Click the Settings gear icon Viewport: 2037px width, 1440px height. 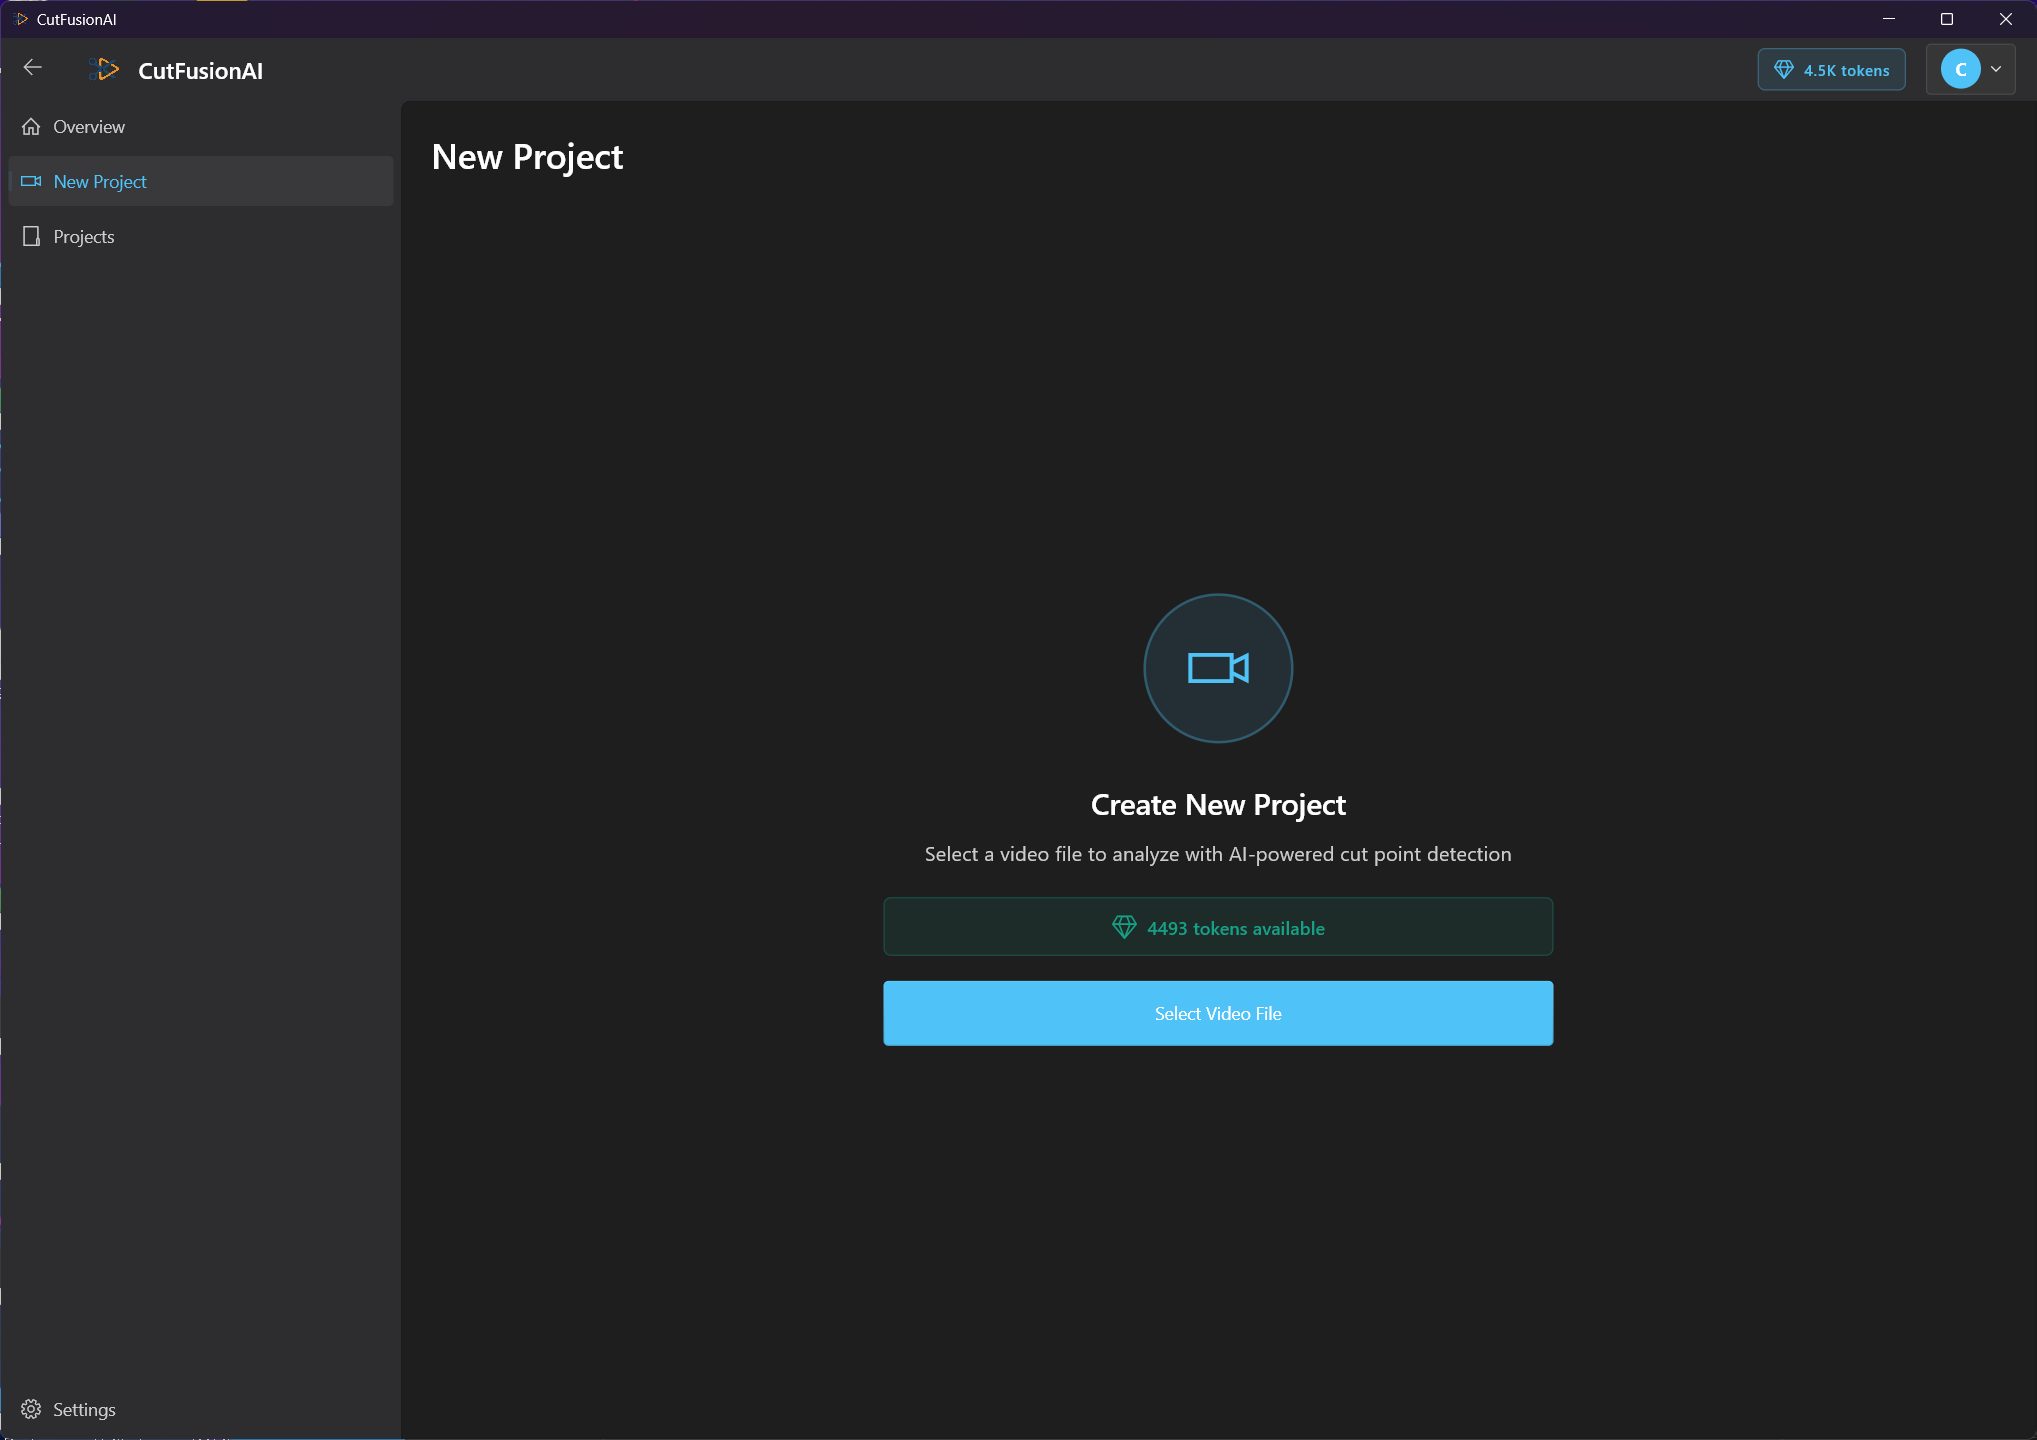(x=31, y=1409)
